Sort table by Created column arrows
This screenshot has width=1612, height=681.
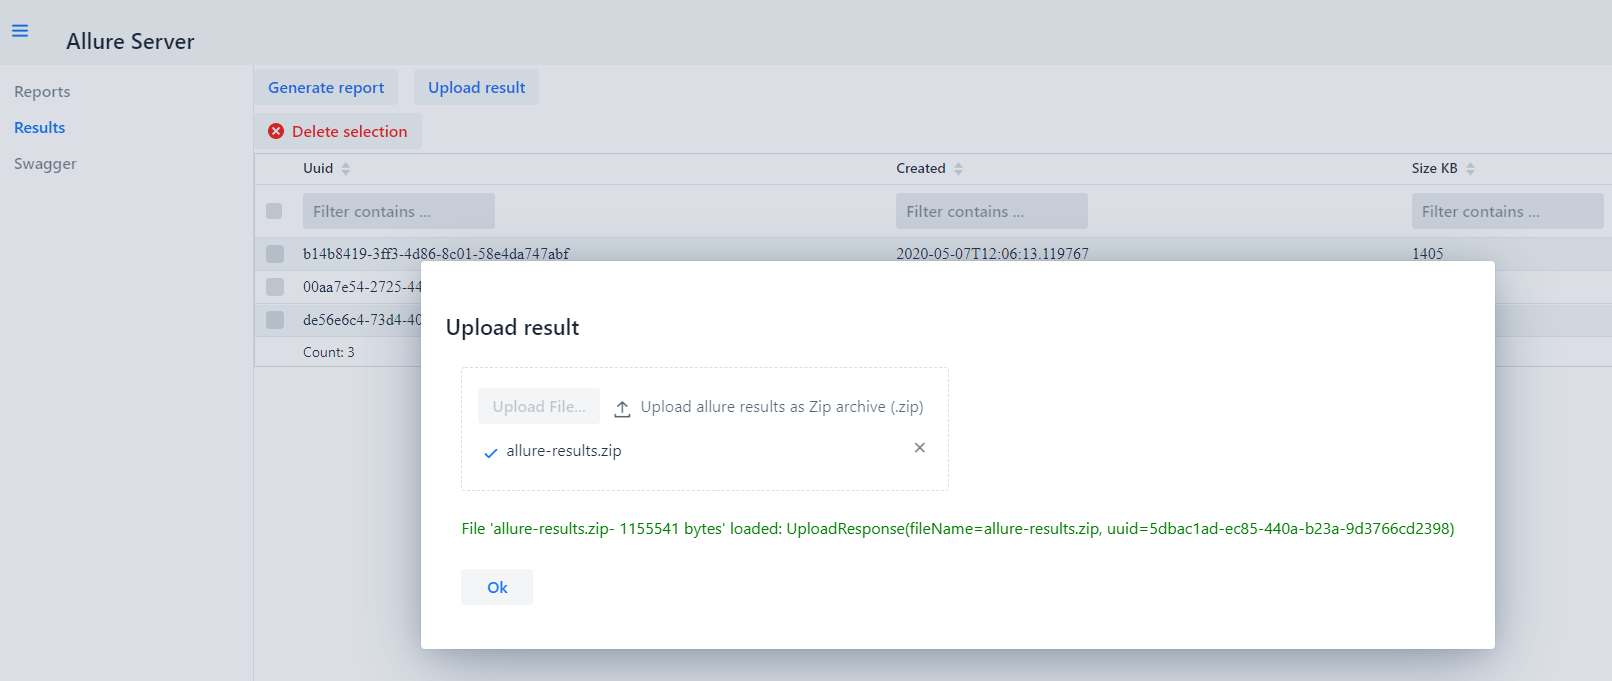point(958,169)
